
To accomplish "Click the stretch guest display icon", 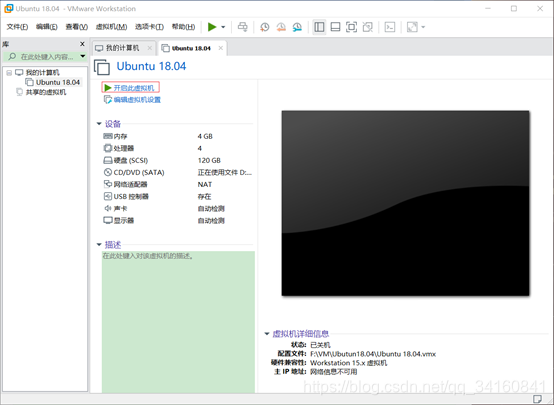I will (412, 27).
